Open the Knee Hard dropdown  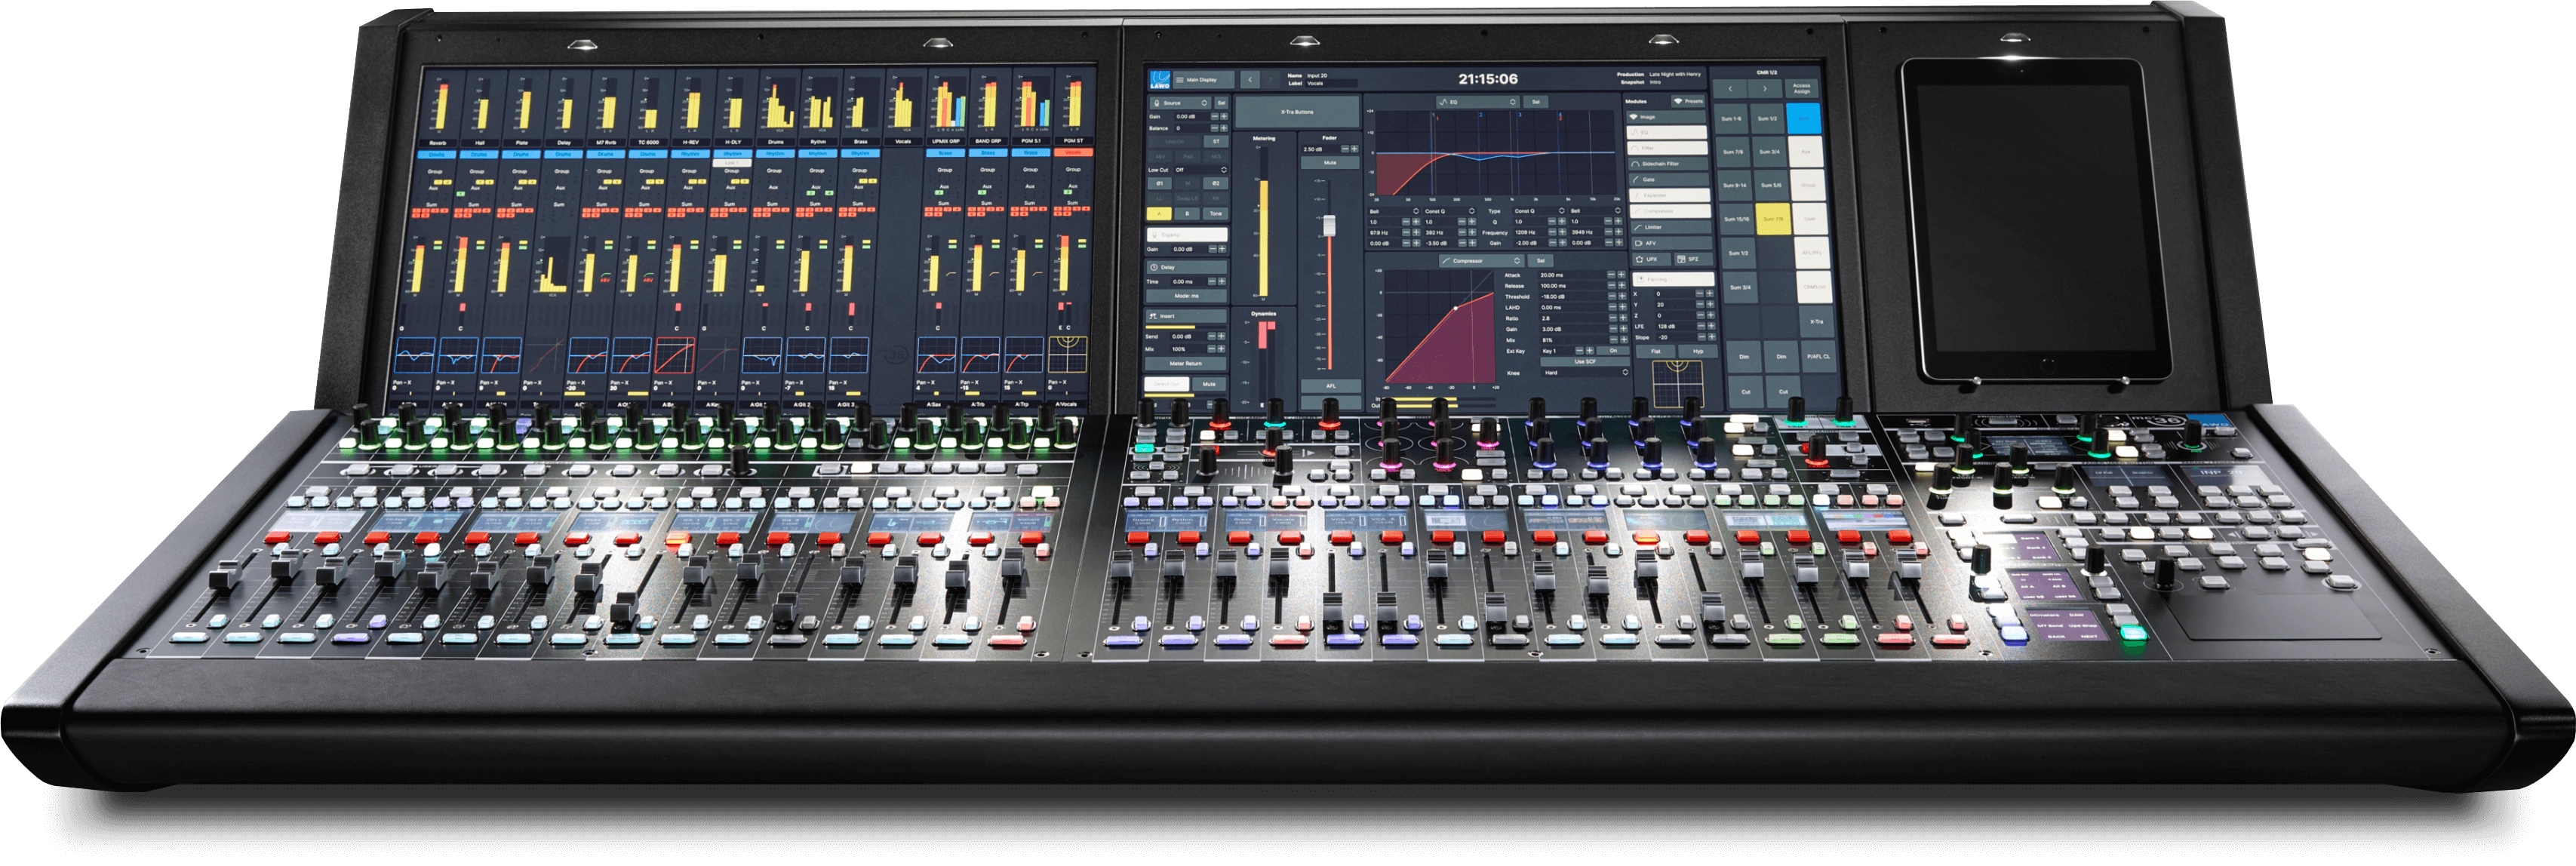1585,373
